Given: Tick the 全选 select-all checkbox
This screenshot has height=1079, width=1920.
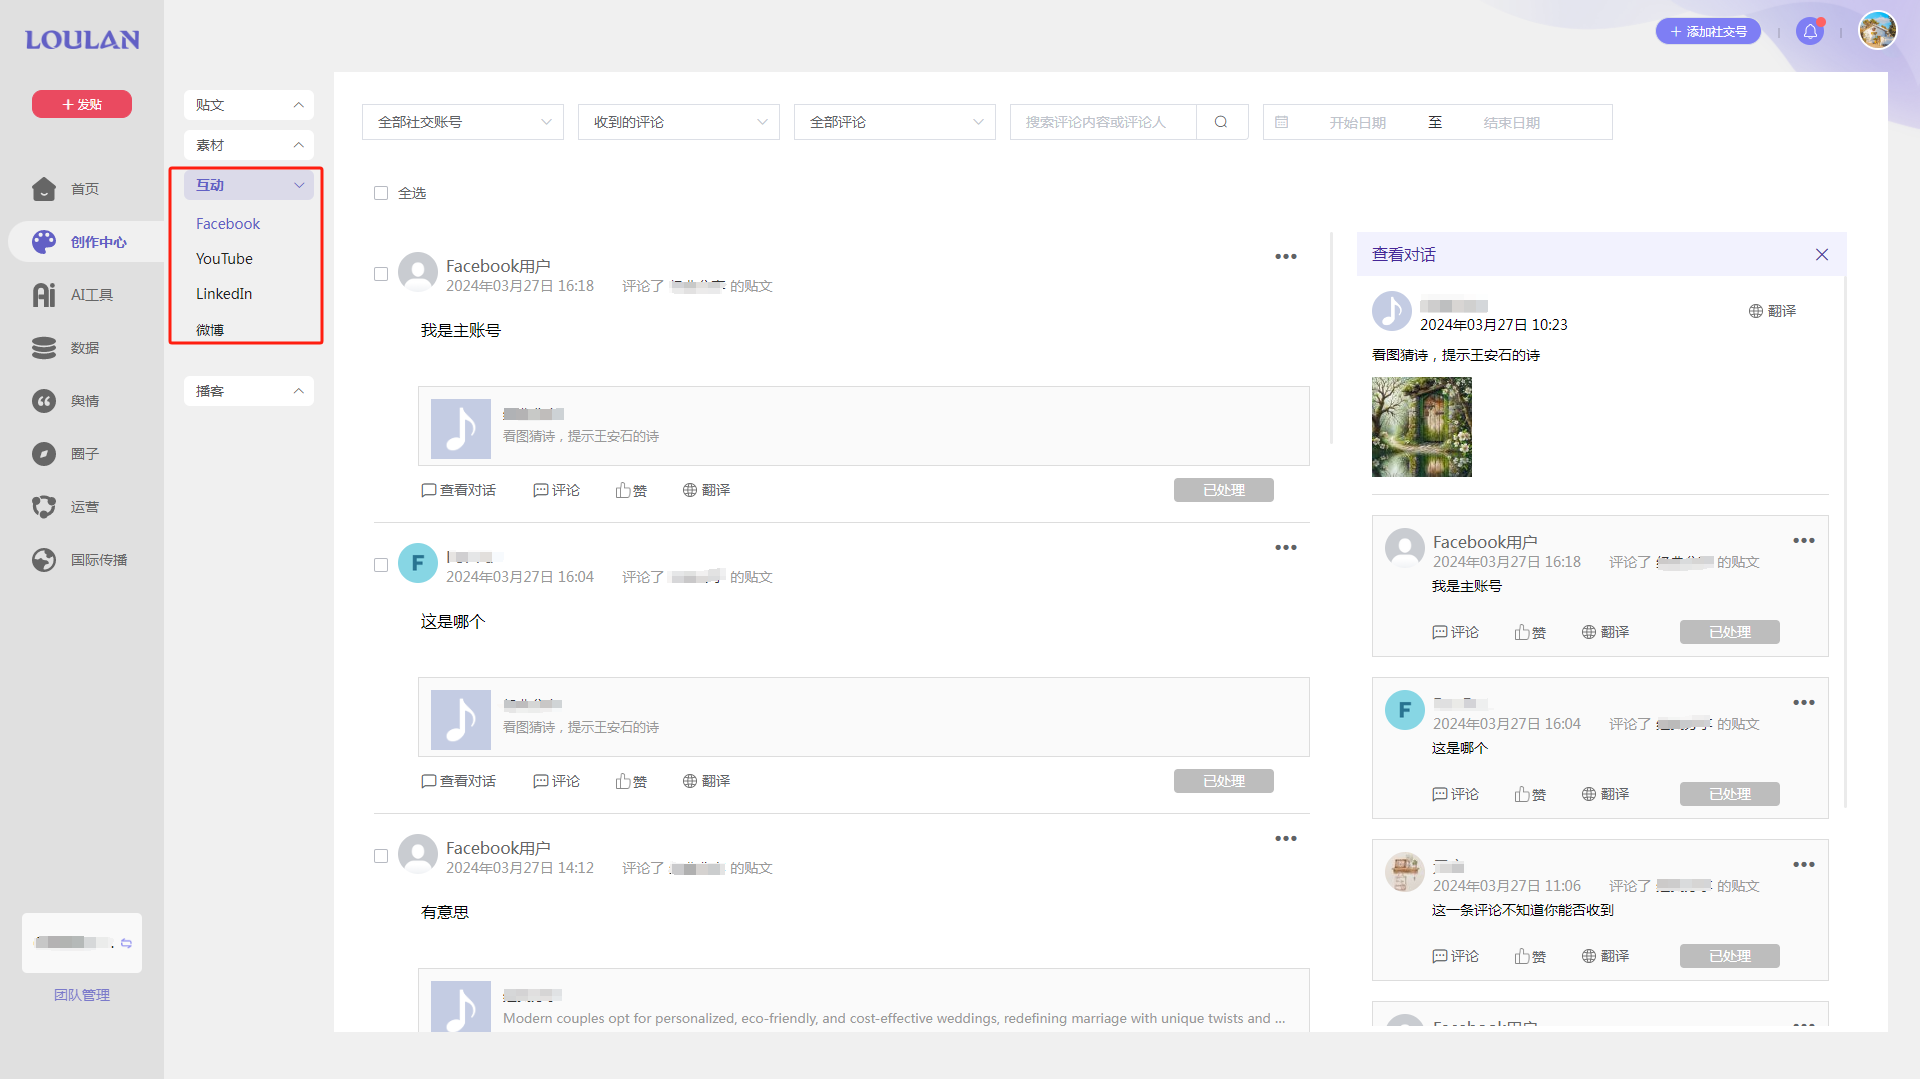Looking at the screenshot, I should pyautogui.click(x=381, y=193).
